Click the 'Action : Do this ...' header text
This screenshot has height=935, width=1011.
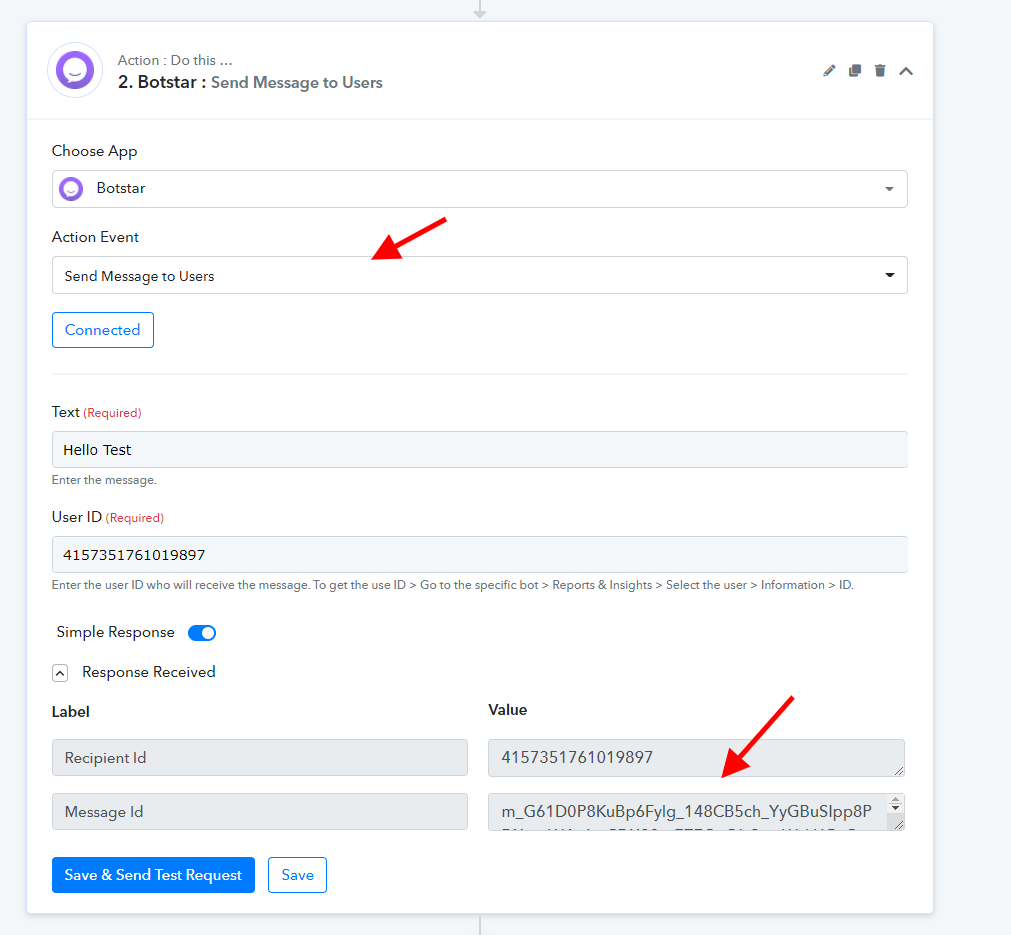click(x=175, y=60)
